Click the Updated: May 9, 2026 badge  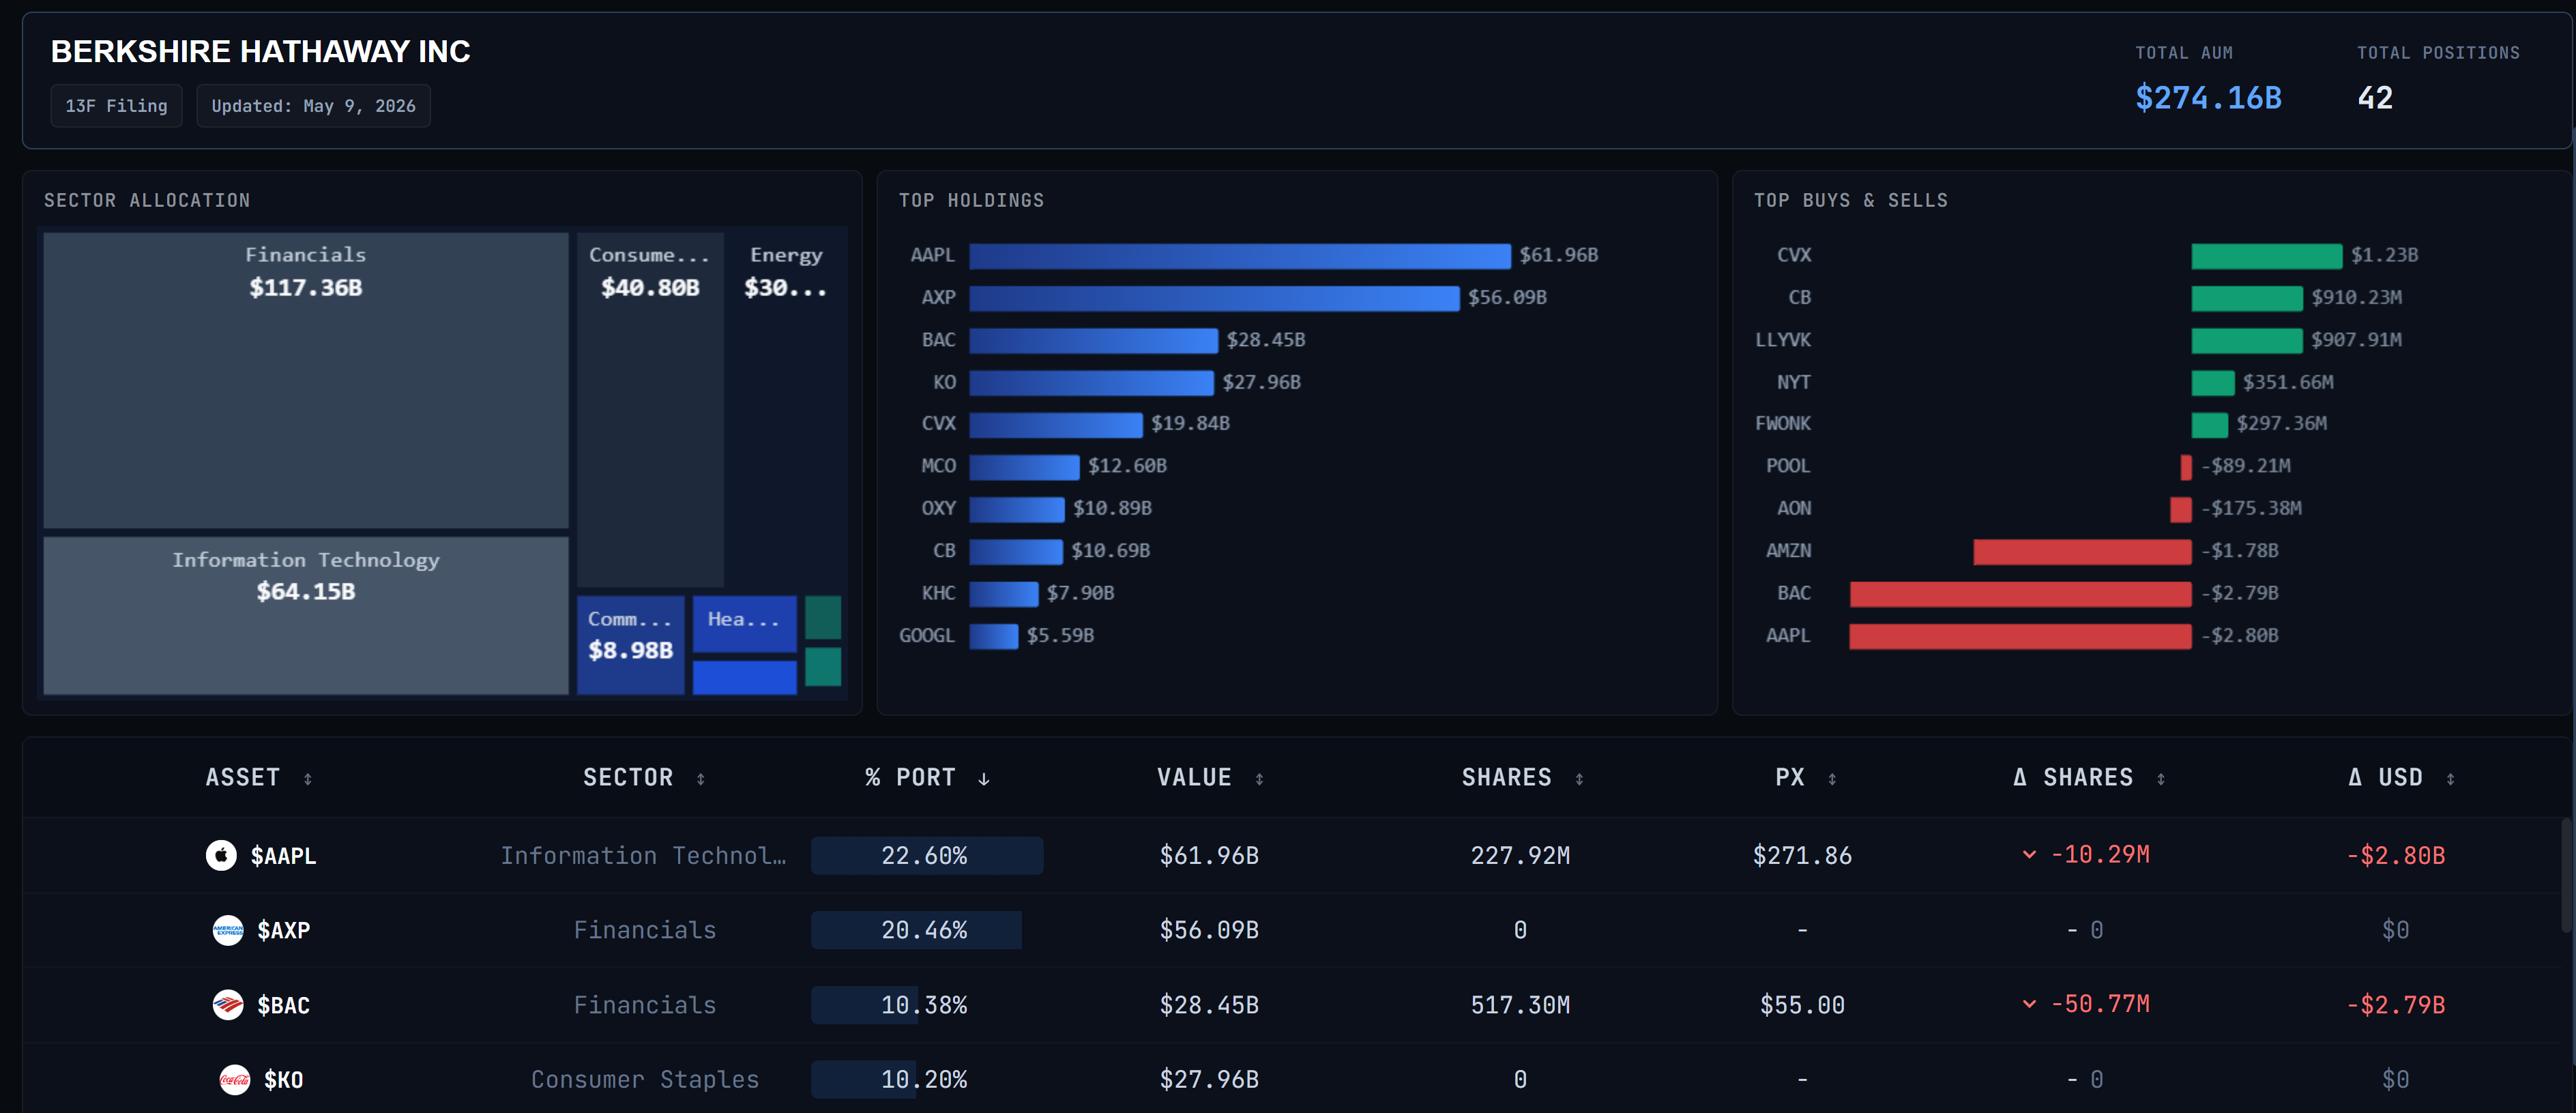point(313,106)
